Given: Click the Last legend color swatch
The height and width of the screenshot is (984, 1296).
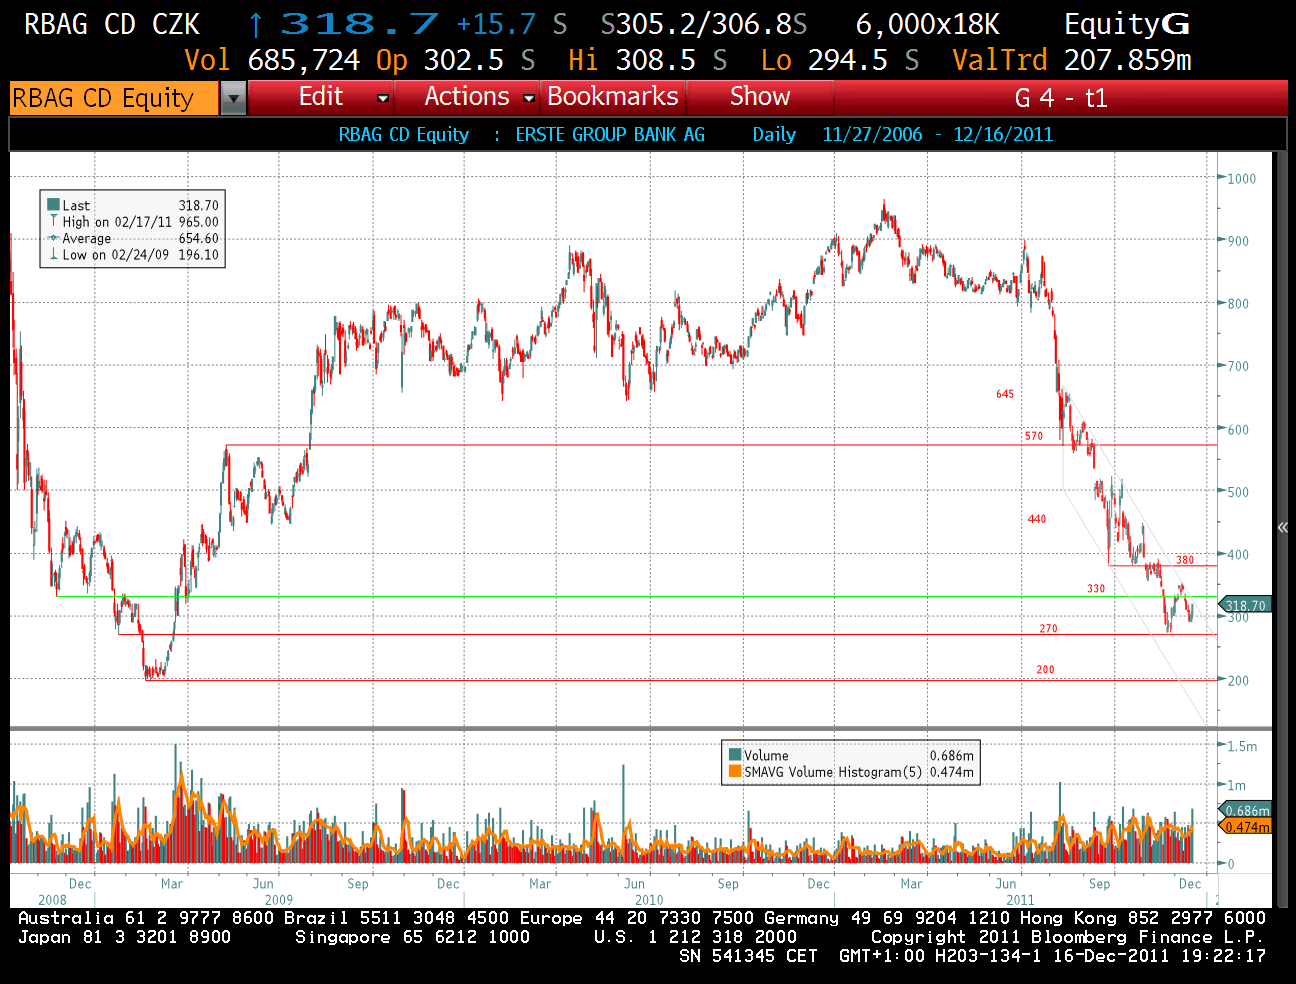Looking at the screenshot, I should point(53,205).
